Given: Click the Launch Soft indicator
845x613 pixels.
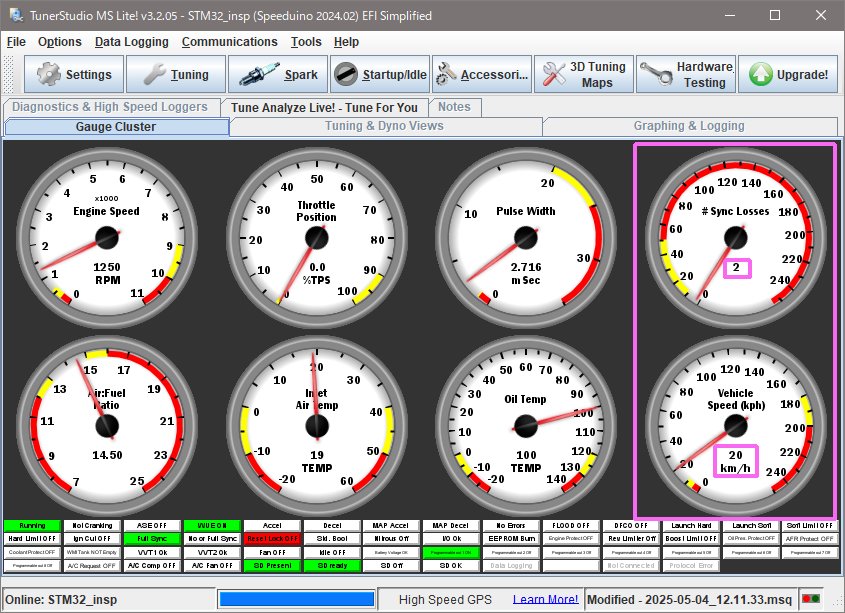Looking at the screenshot, I should [x=751, y=525].
